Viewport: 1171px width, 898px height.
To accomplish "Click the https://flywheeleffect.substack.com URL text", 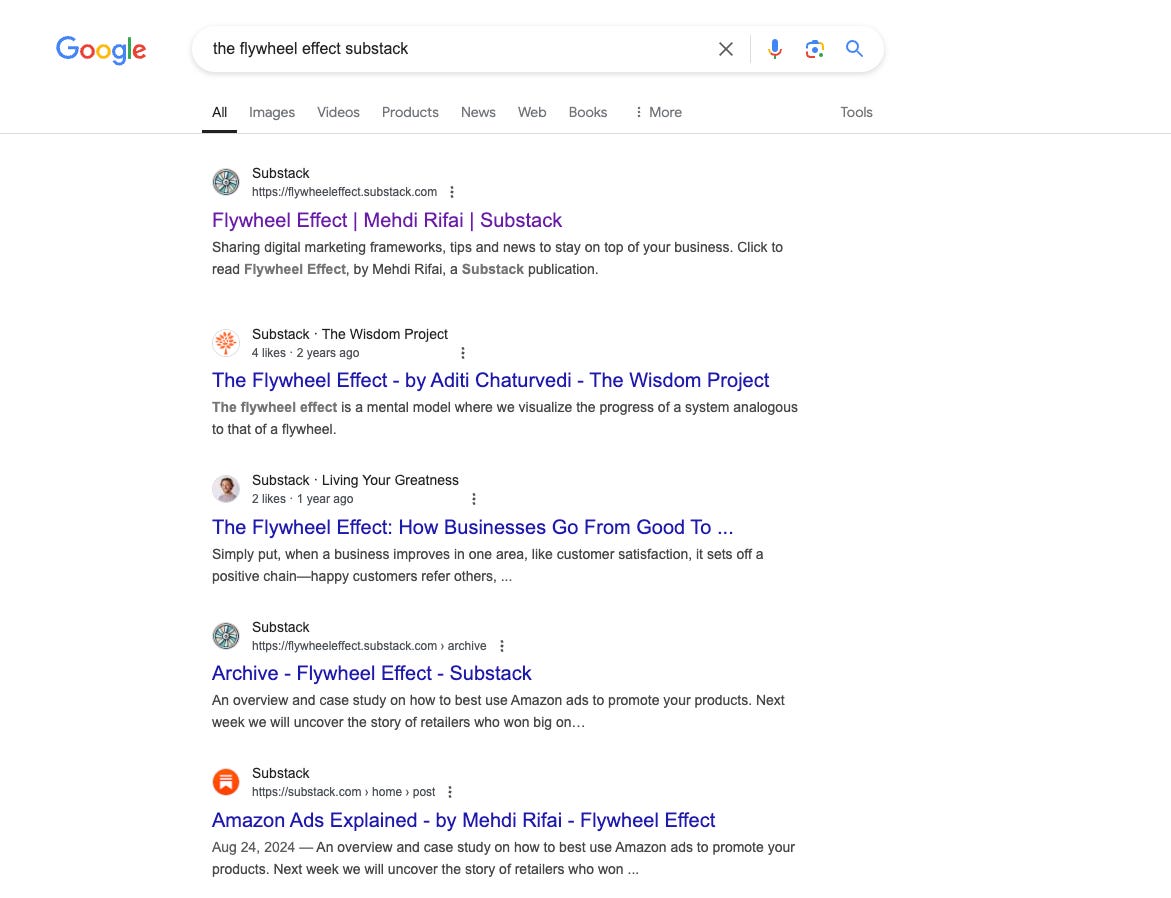I will (344, 192).
